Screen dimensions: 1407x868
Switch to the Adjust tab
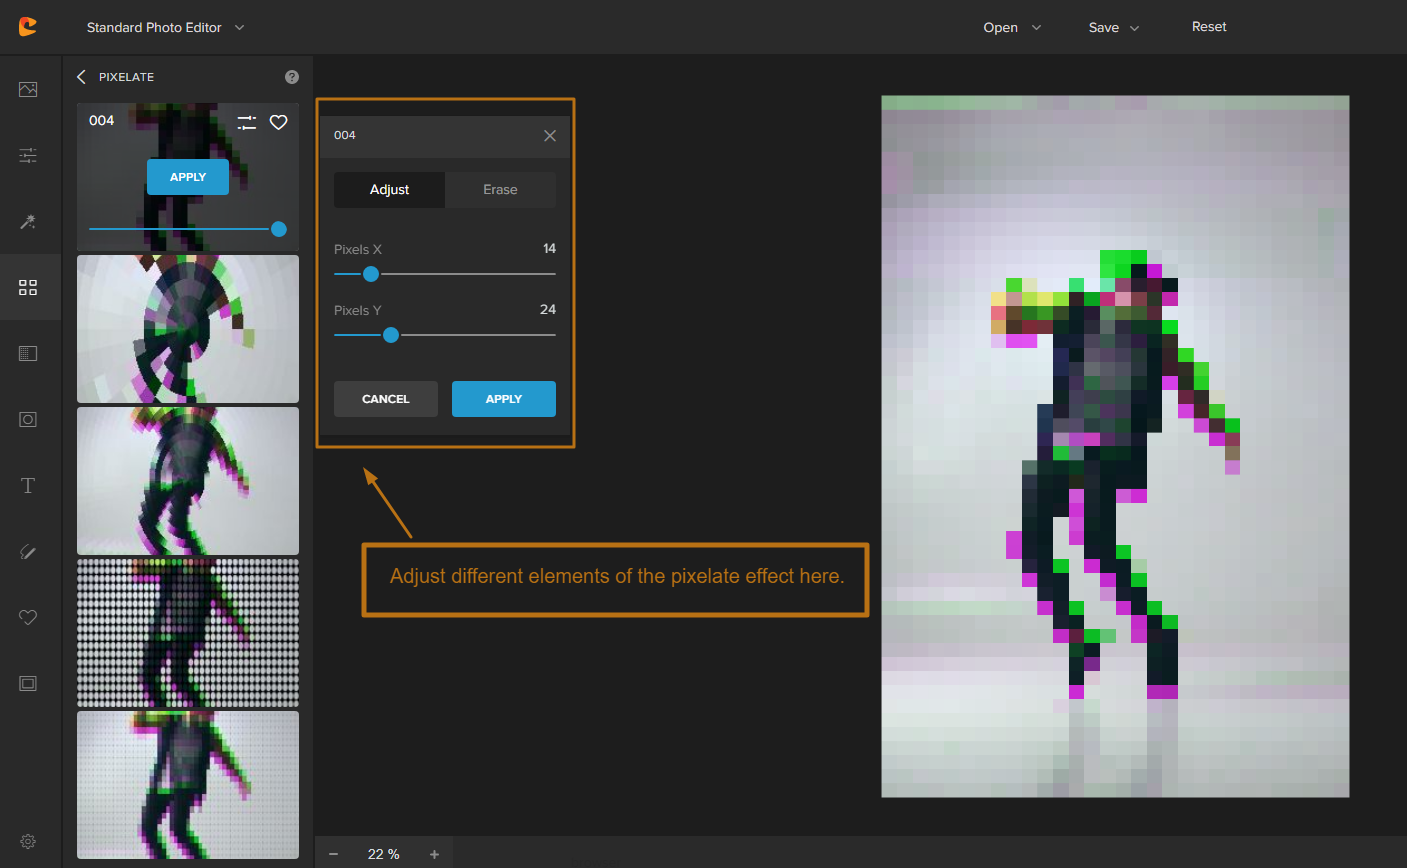[x=389, y=190]
